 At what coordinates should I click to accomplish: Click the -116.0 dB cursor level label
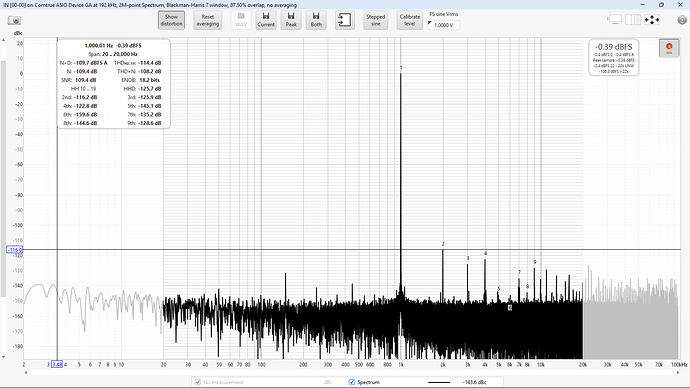click(x=15, y=249)
